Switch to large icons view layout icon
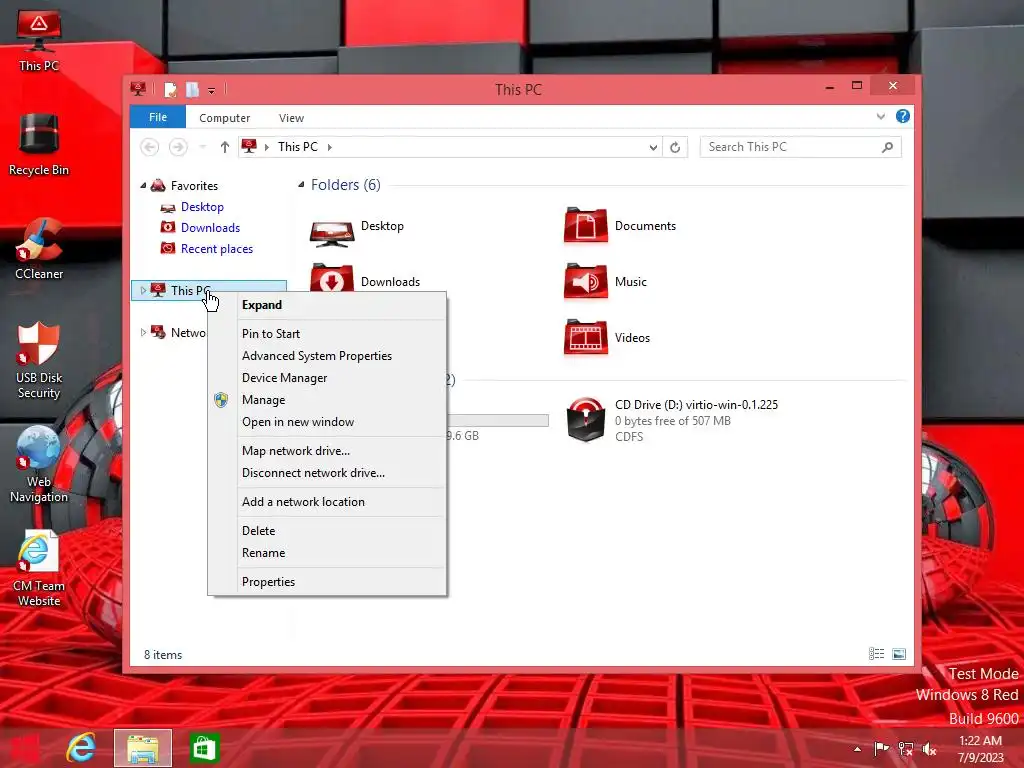 click(899, 654)
